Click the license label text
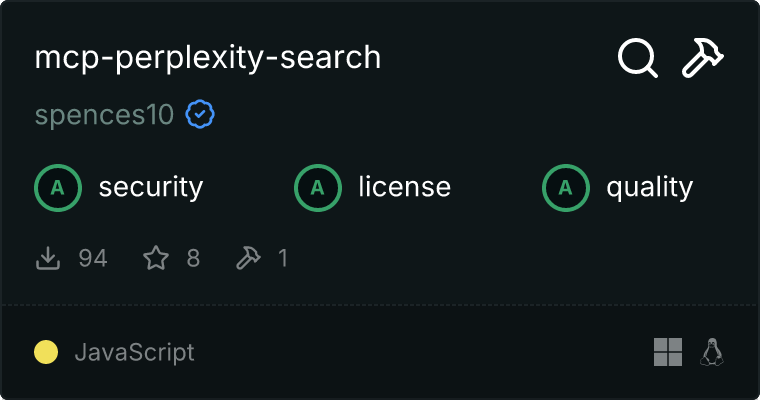This screenshot has height=400, width=760. (404, 187)
